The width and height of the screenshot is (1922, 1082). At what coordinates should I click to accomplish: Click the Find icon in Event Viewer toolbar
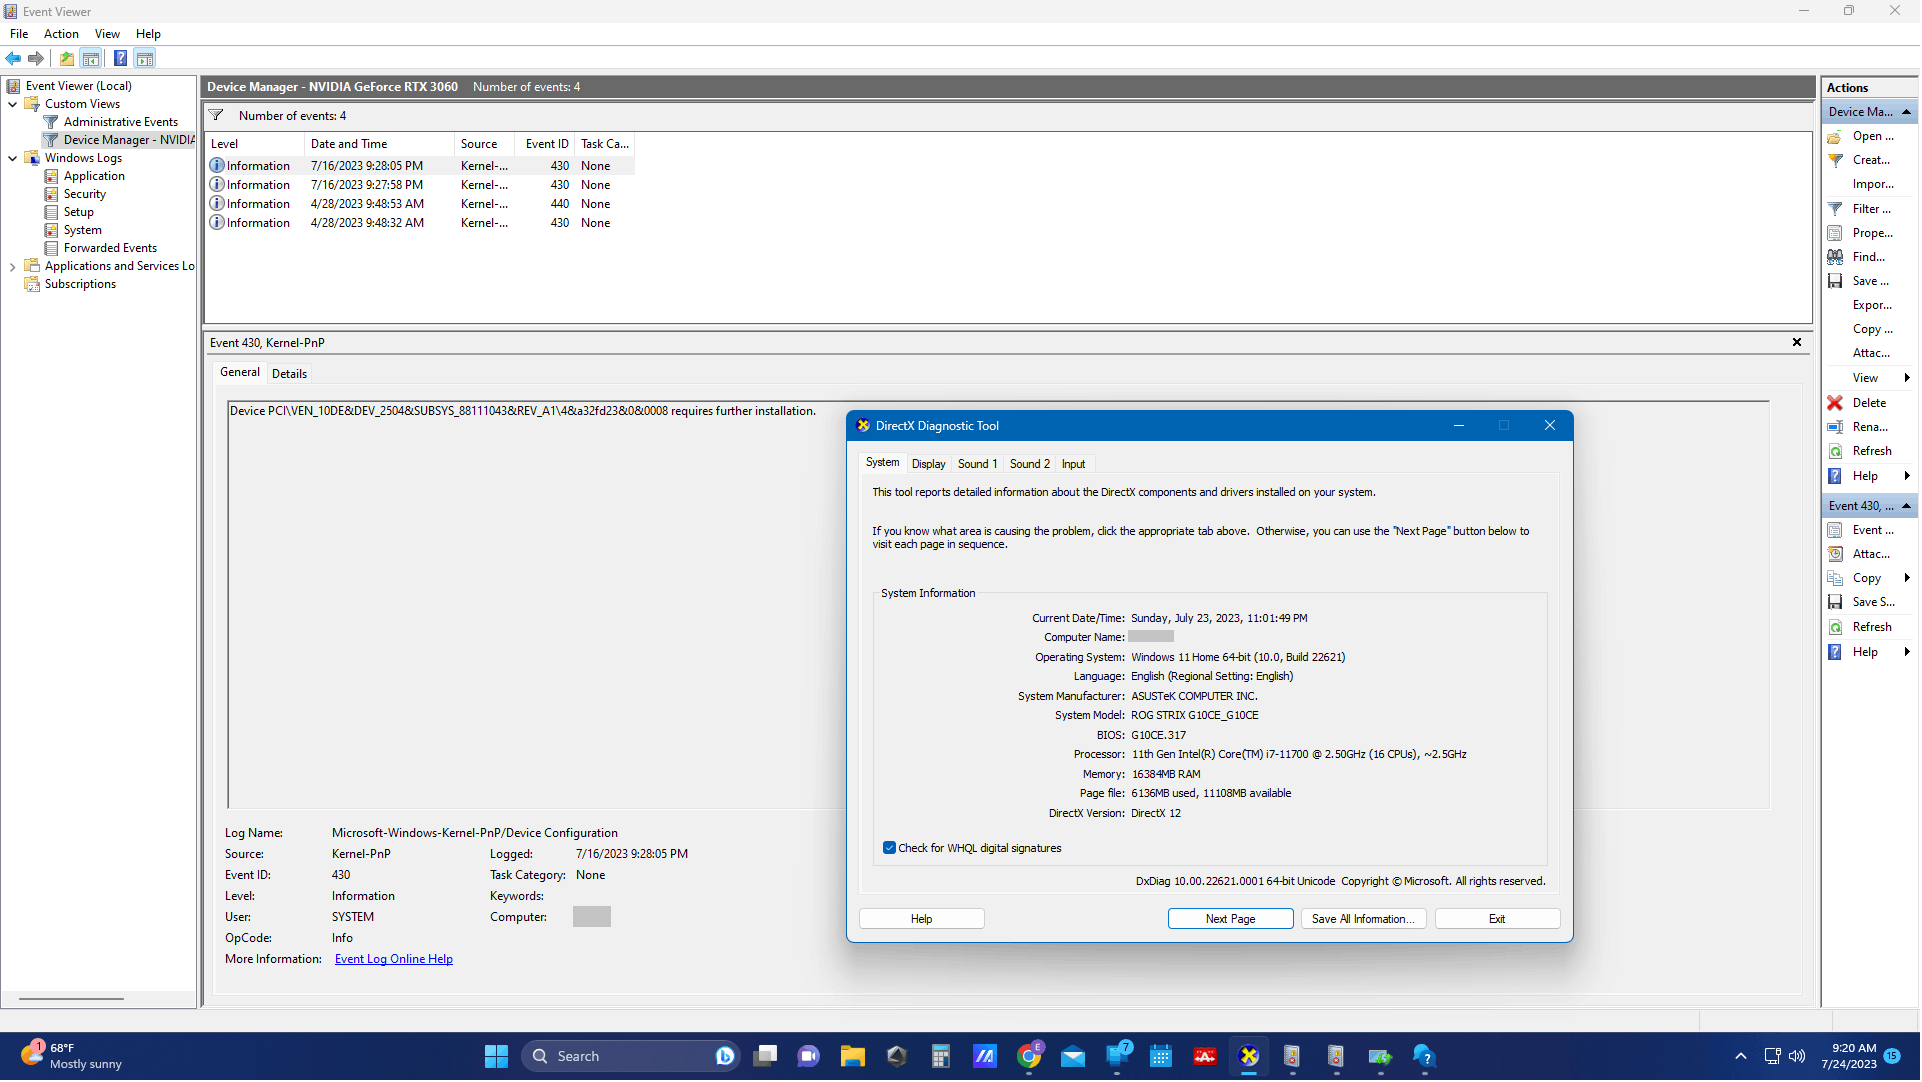(1836, 257)
